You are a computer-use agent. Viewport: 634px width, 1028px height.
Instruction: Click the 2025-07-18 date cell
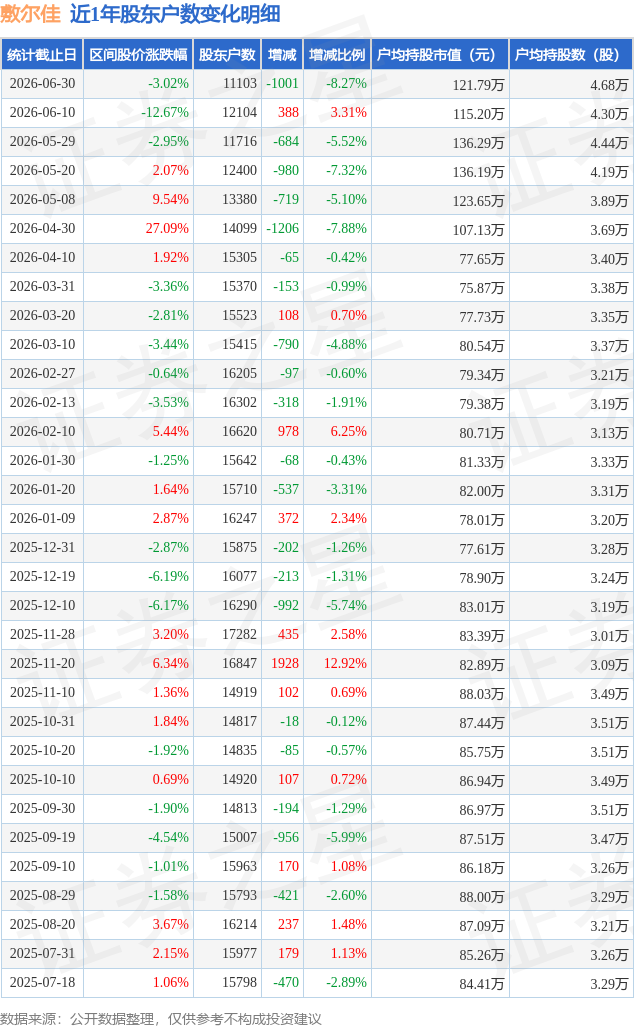coord(43,982)
